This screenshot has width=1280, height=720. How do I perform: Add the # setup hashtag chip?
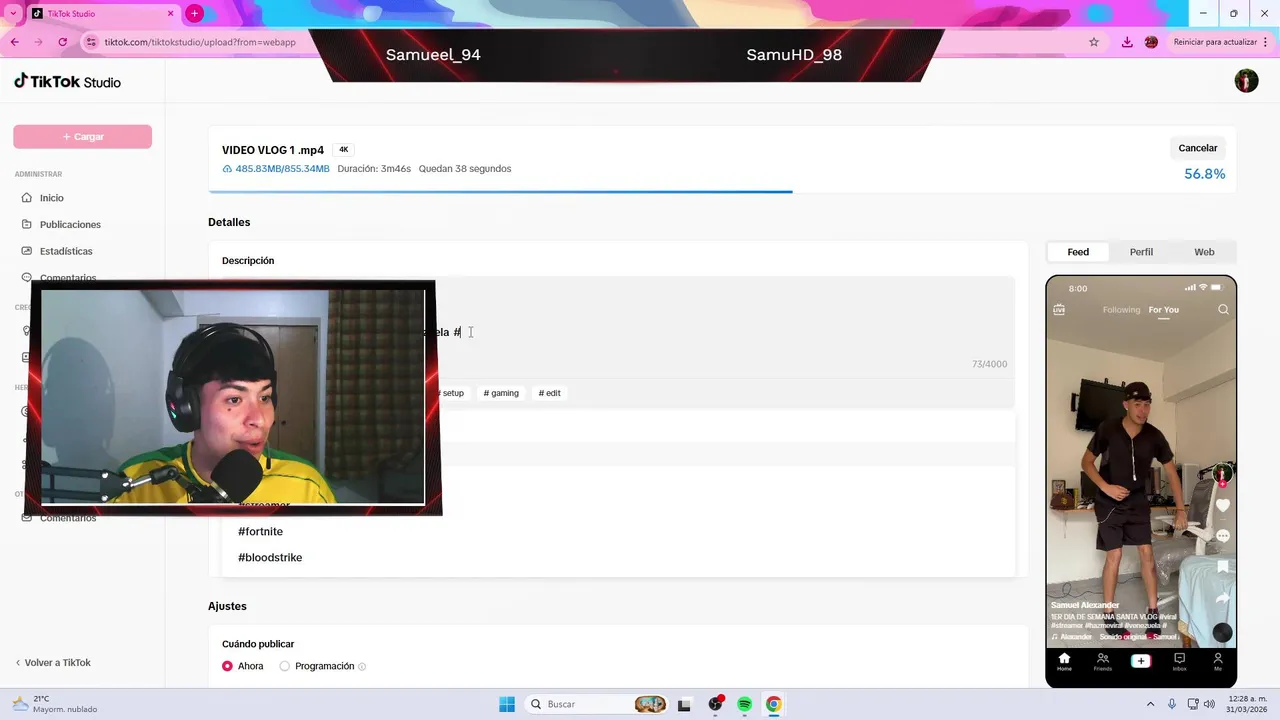pyautogui.click(x=453, y=393)
